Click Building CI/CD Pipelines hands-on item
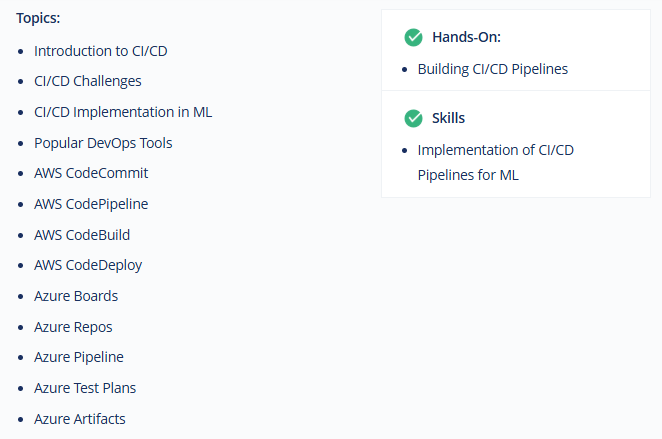 pyautogui.click(x=493, y=69)
